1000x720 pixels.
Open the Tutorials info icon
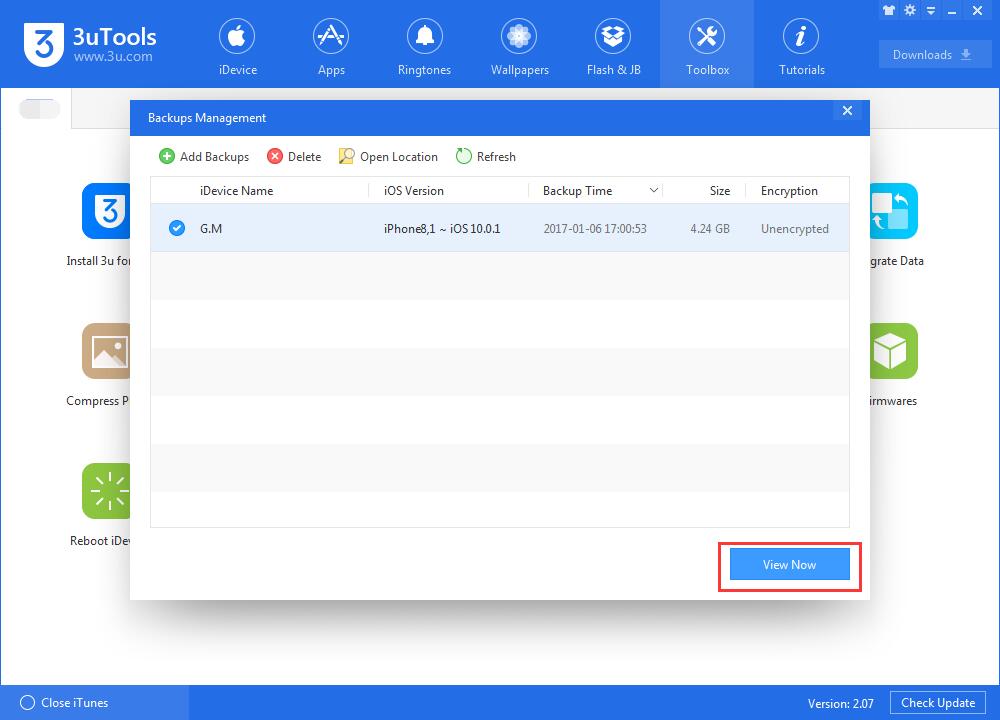pos(801,36)
